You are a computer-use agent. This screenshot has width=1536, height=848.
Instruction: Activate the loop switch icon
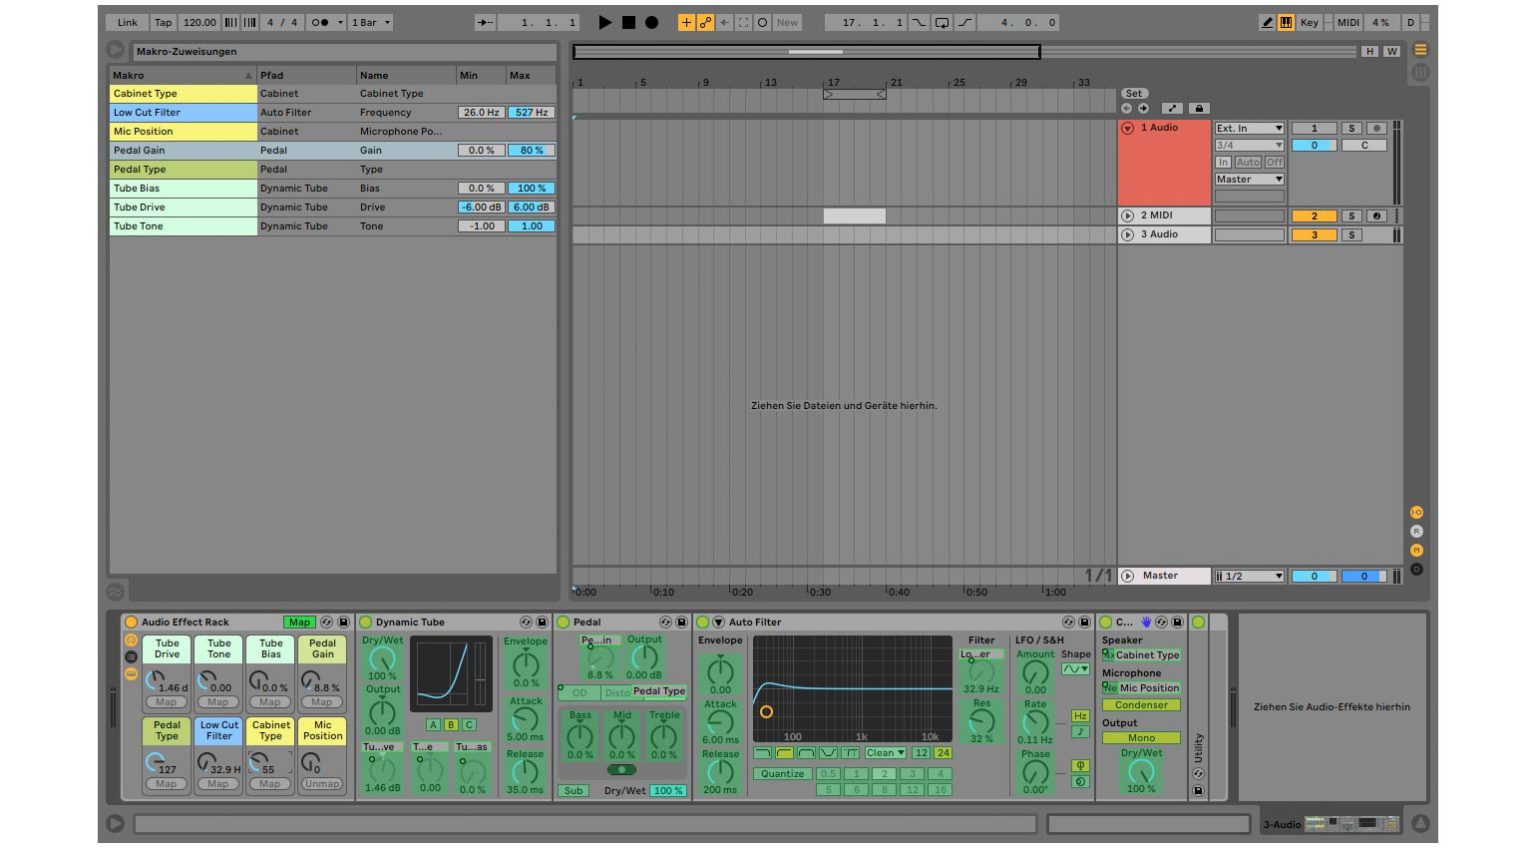pos(942,22)
